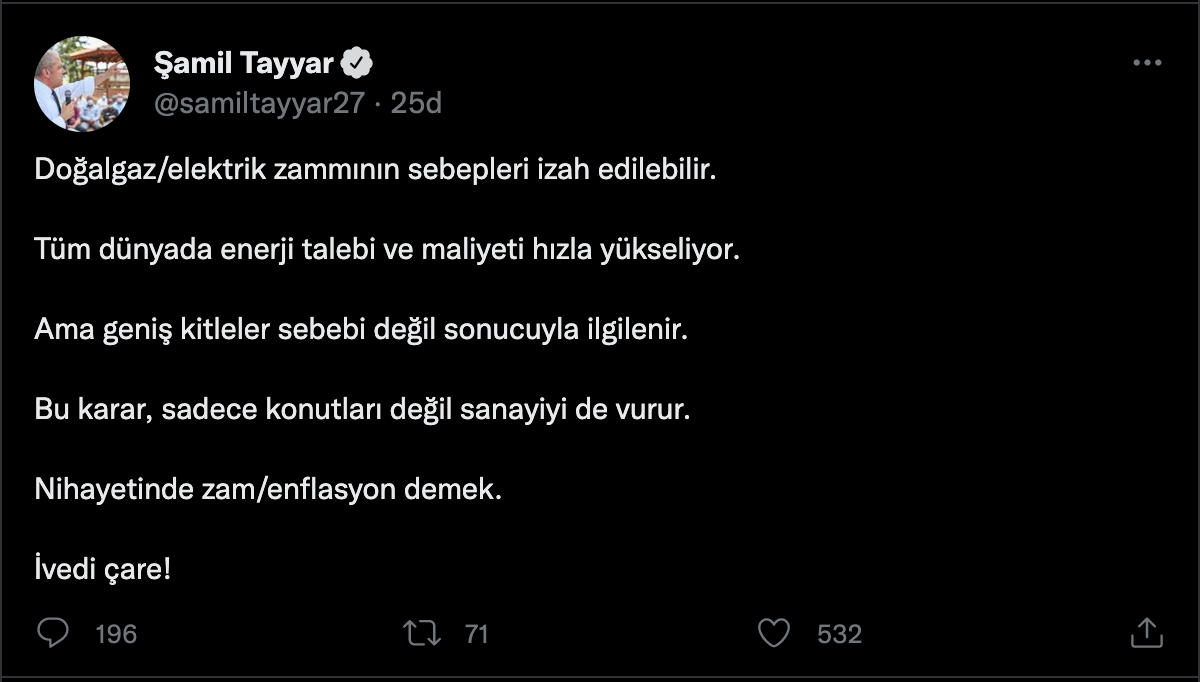Click the retweet count 71
Viewport: 1200px width, 682px height.
point(477,634)
